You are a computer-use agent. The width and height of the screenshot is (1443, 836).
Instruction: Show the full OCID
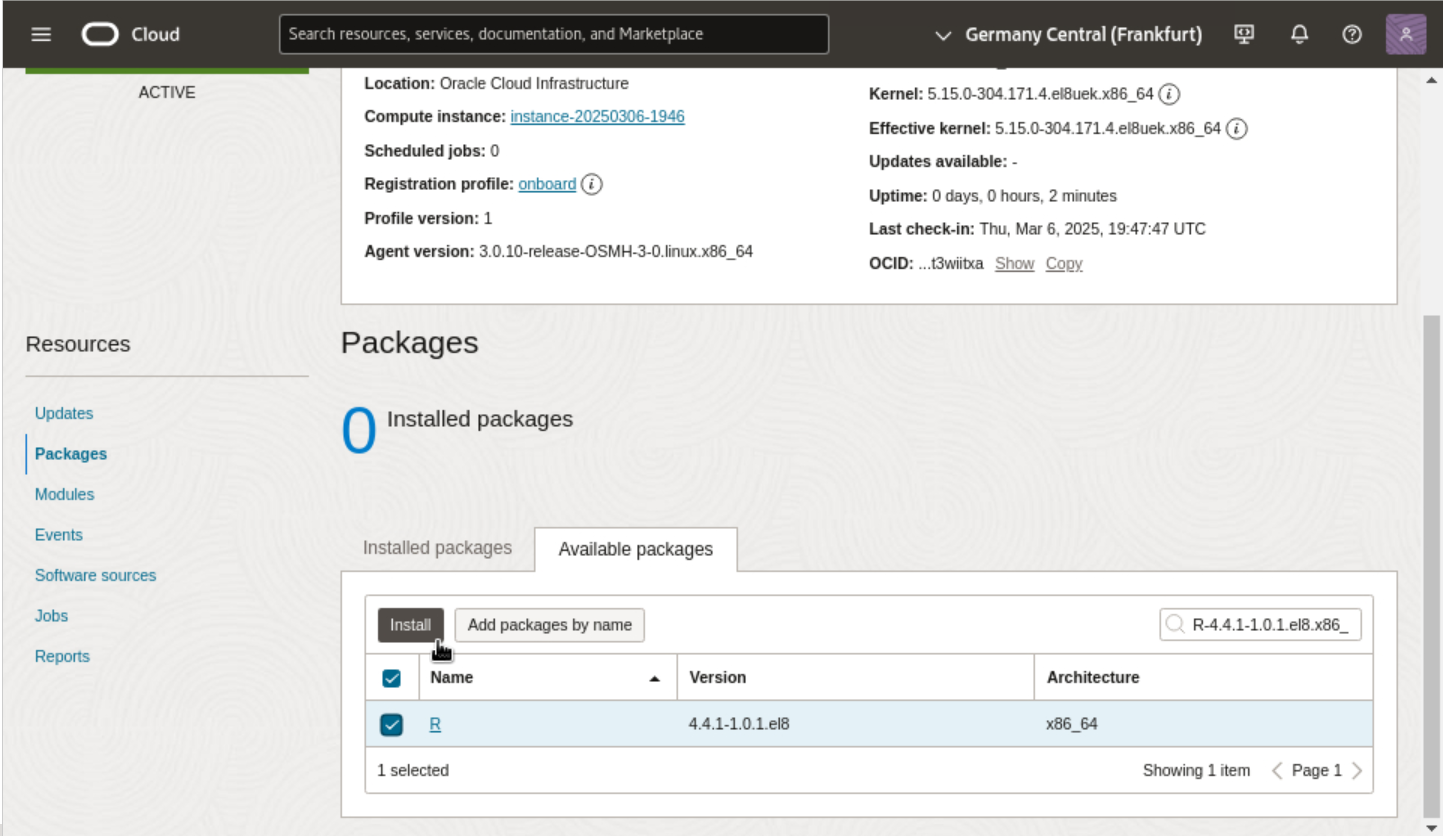pos(1015,264)
